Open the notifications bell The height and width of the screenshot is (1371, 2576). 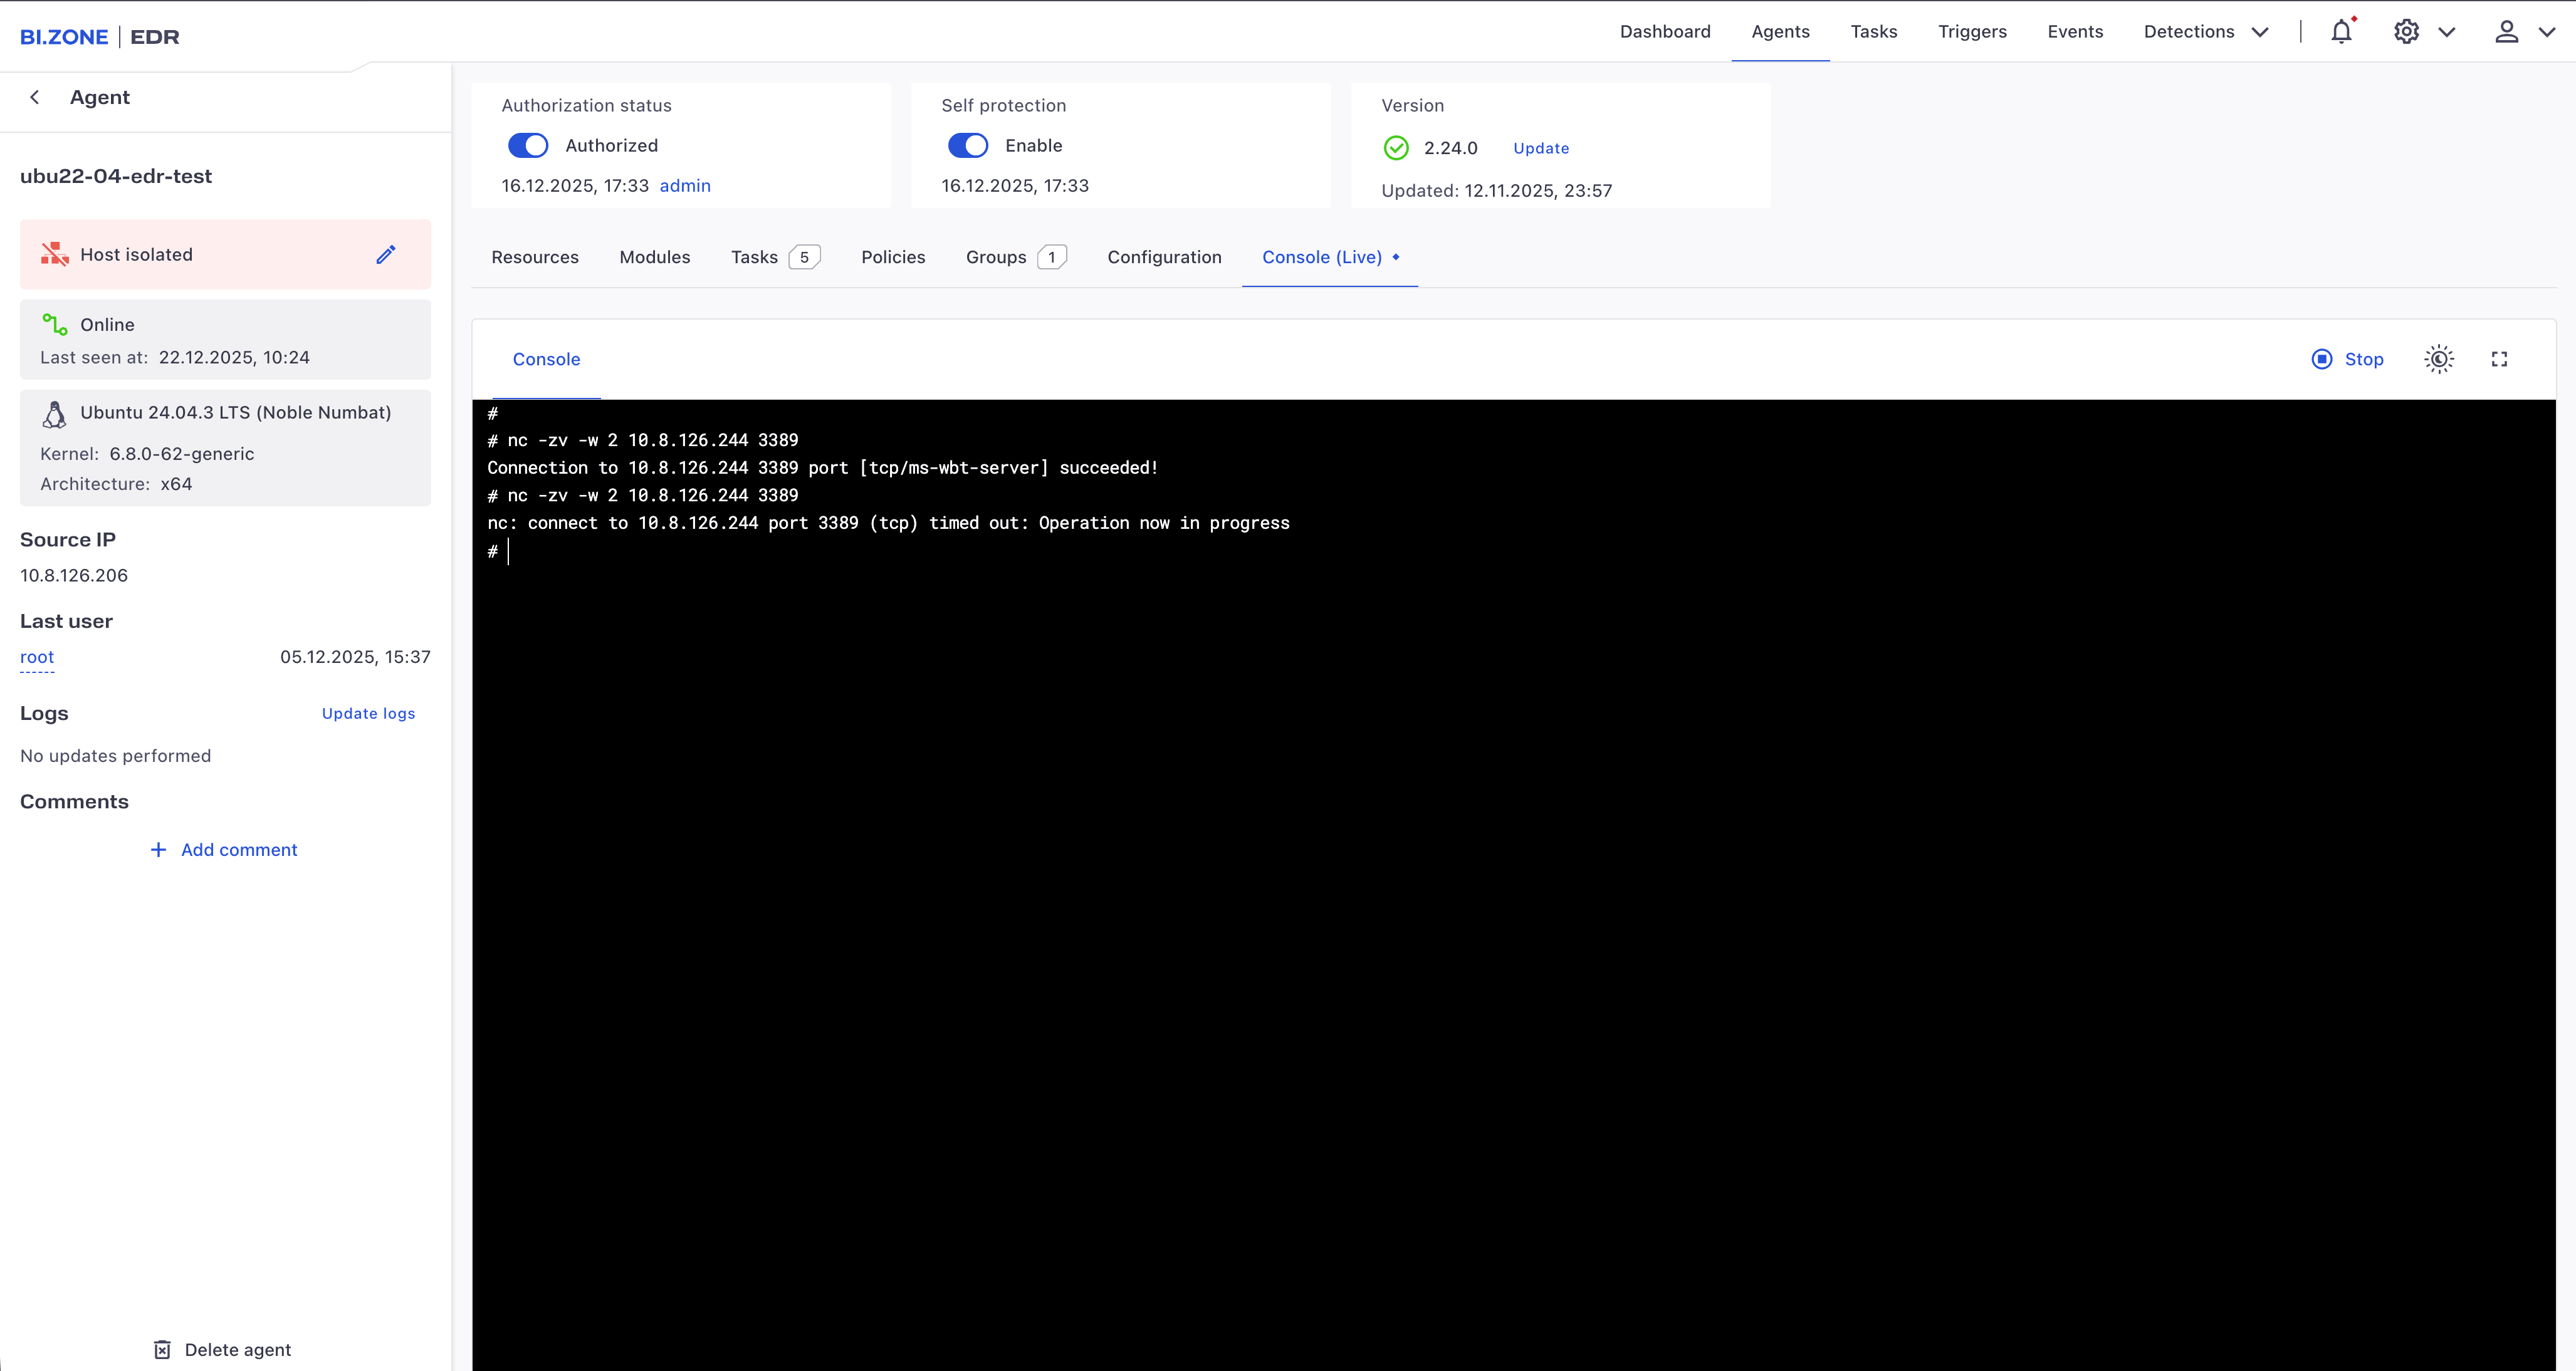coord(2341,31)
